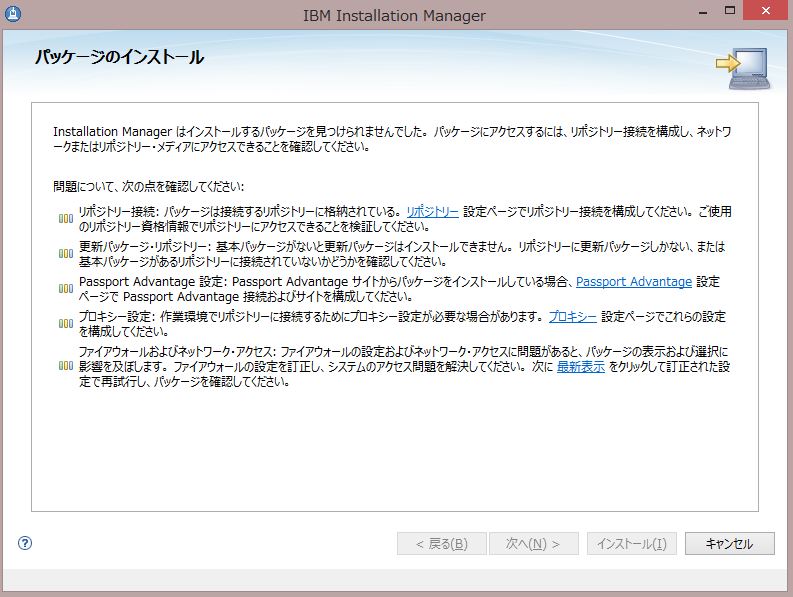Click the ファイアウォールおよびネットワーク・アクセス: text
Image resolution: width=793 pixels, height=597 pixels.
pyautogui.click(x=404, y=366)
